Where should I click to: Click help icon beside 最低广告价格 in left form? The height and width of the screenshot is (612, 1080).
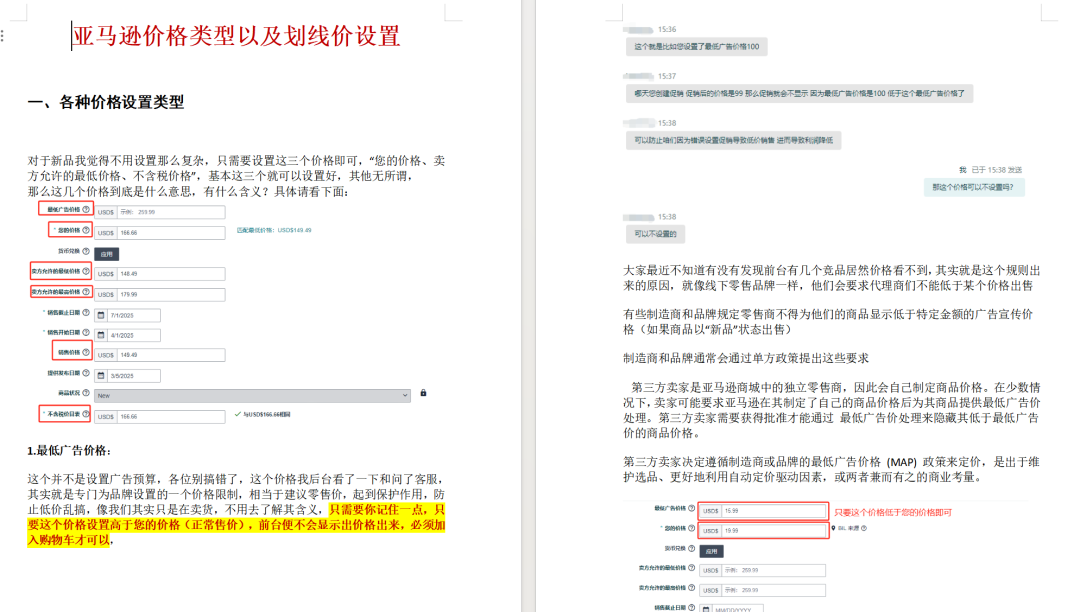coord(86,209)
